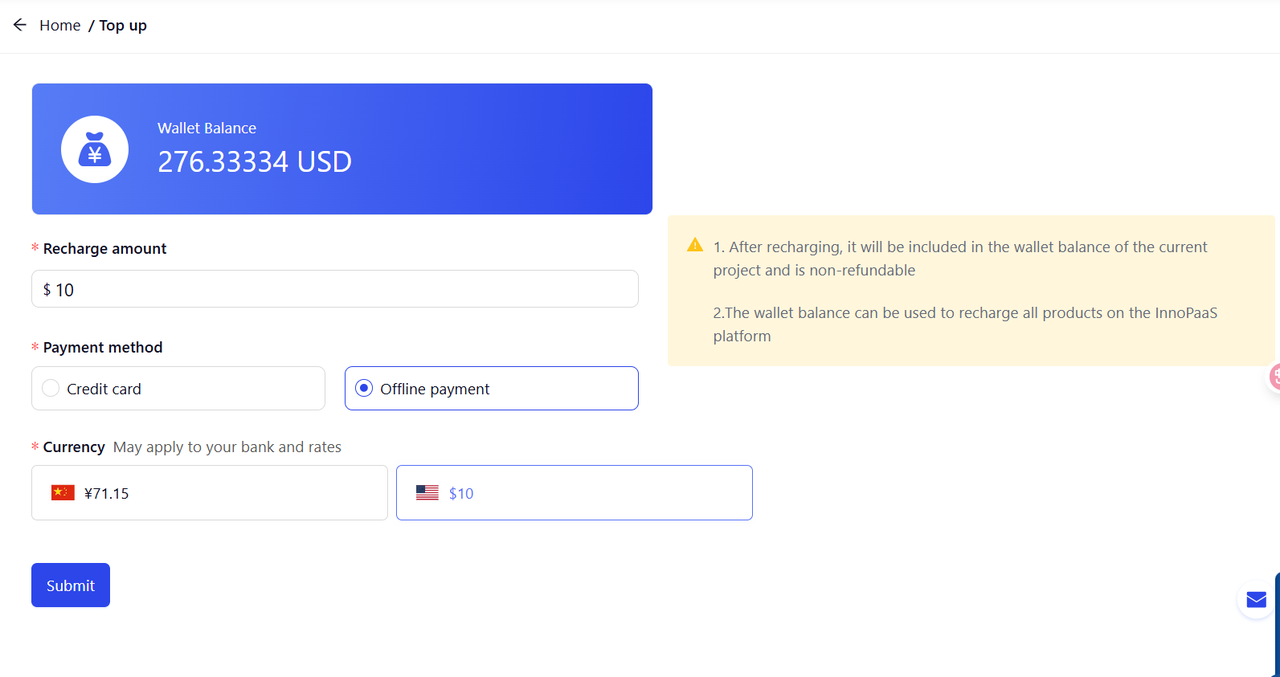
Task: Click the dollar sign prefix in amount field
Action: pos(47,290)
